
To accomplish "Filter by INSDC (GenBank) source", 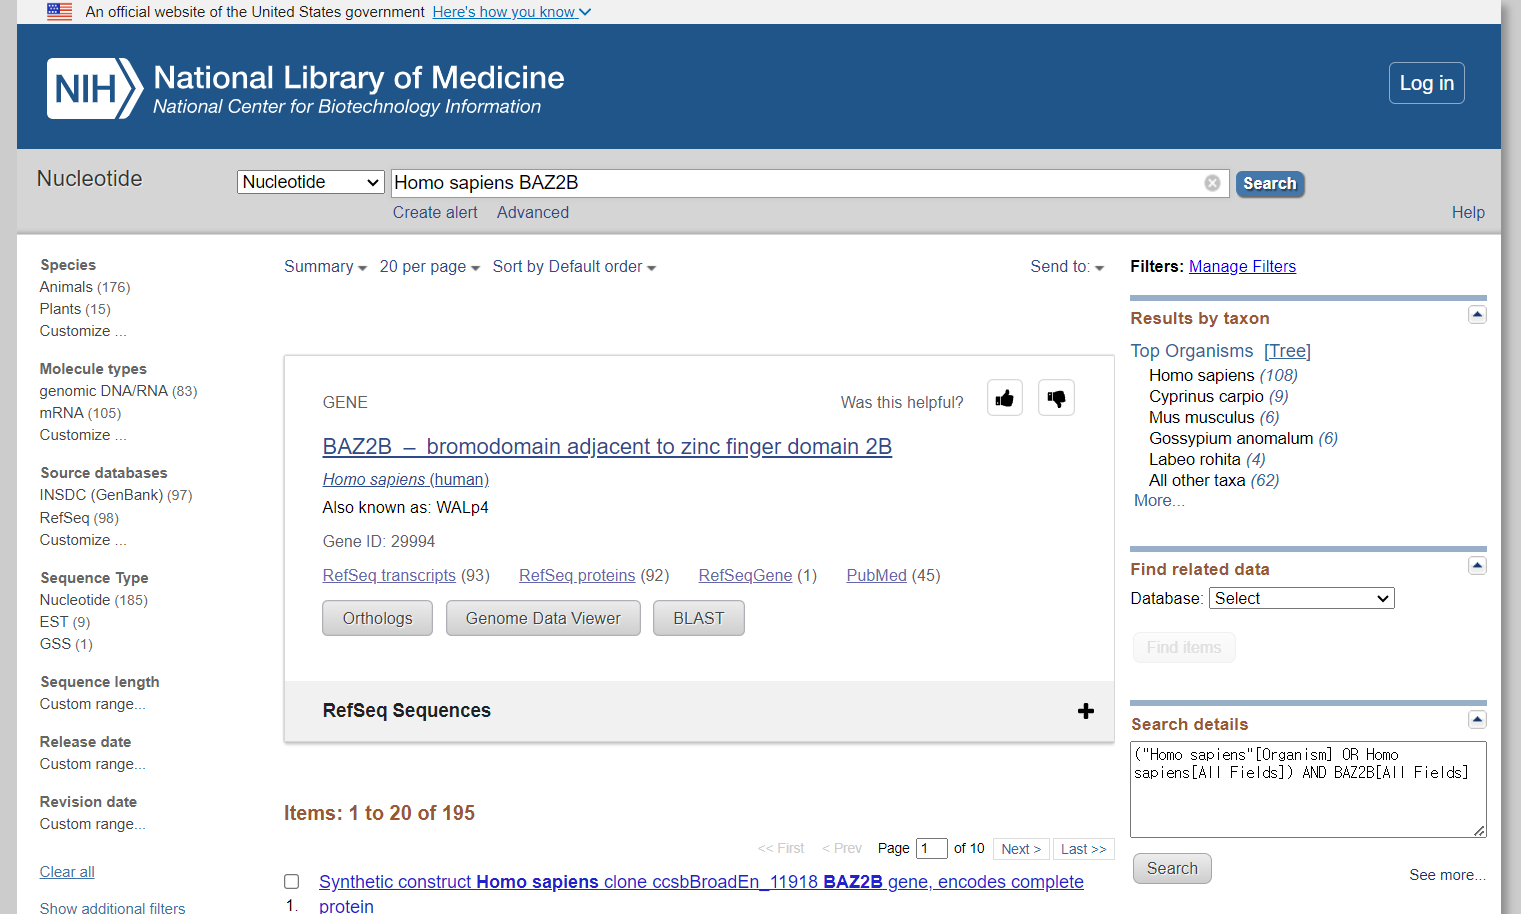I will click(101, 495).
